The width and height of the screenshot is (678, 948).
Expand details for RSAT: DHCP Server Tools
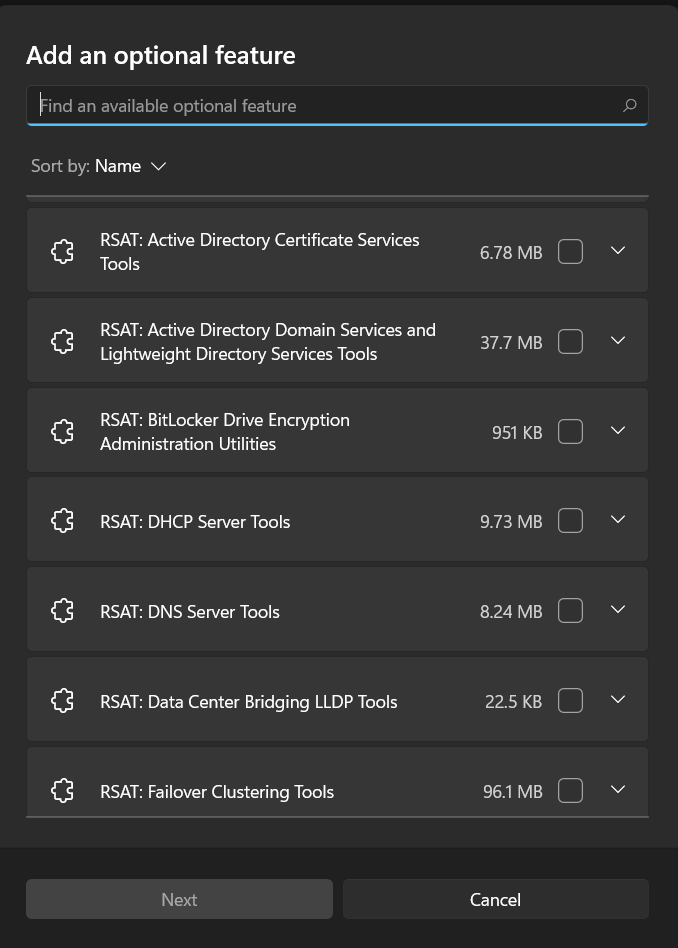(x=618, y=520)
